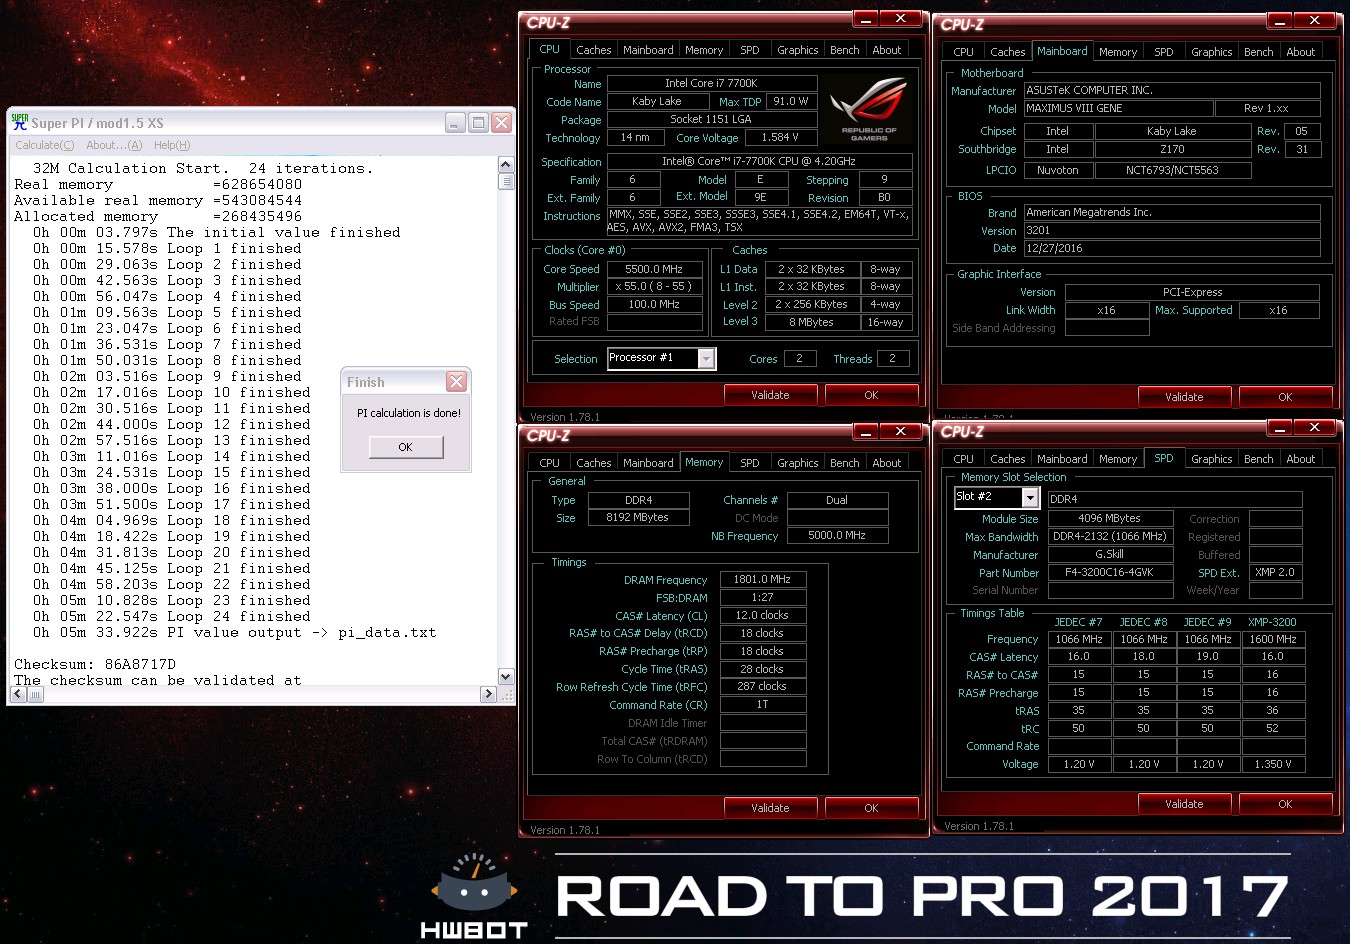Minimize the CPU-Z CPU tab window
Image resolution: width=1350 pixels, height=944 pixels.
(x=866, y=19)
